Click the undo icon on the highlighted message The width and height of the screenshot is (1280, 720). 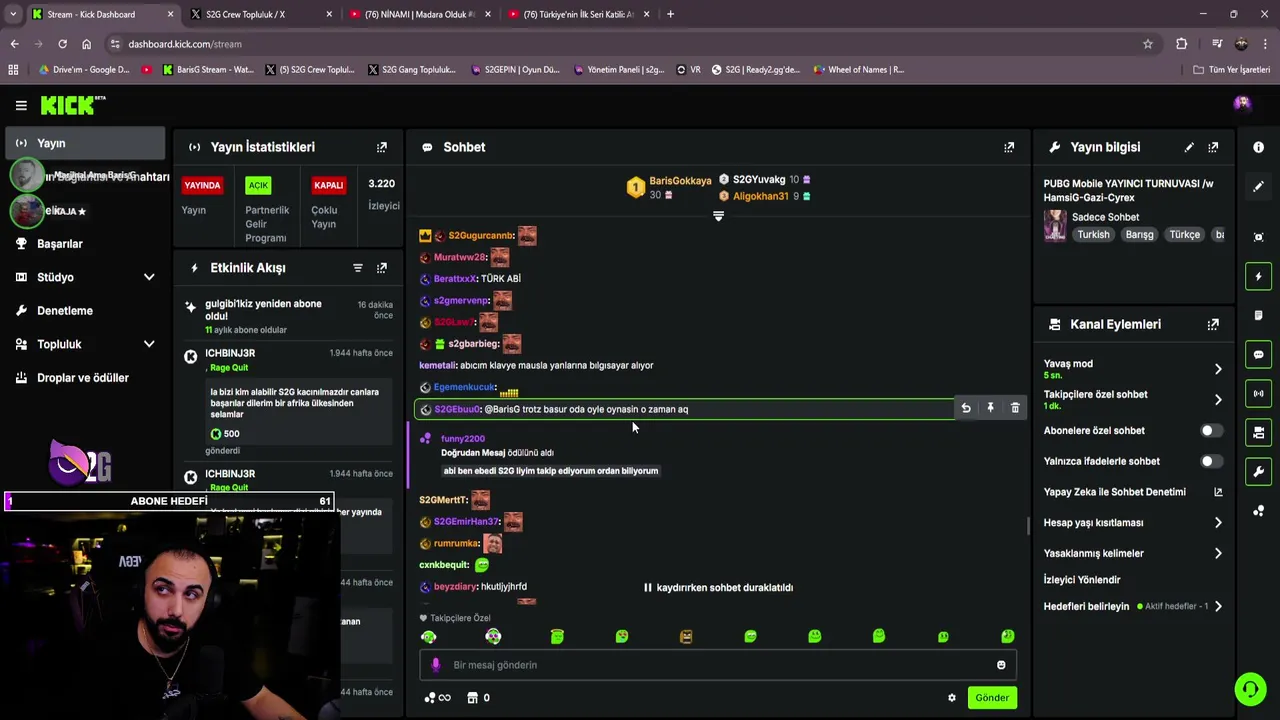coord(965,408)
